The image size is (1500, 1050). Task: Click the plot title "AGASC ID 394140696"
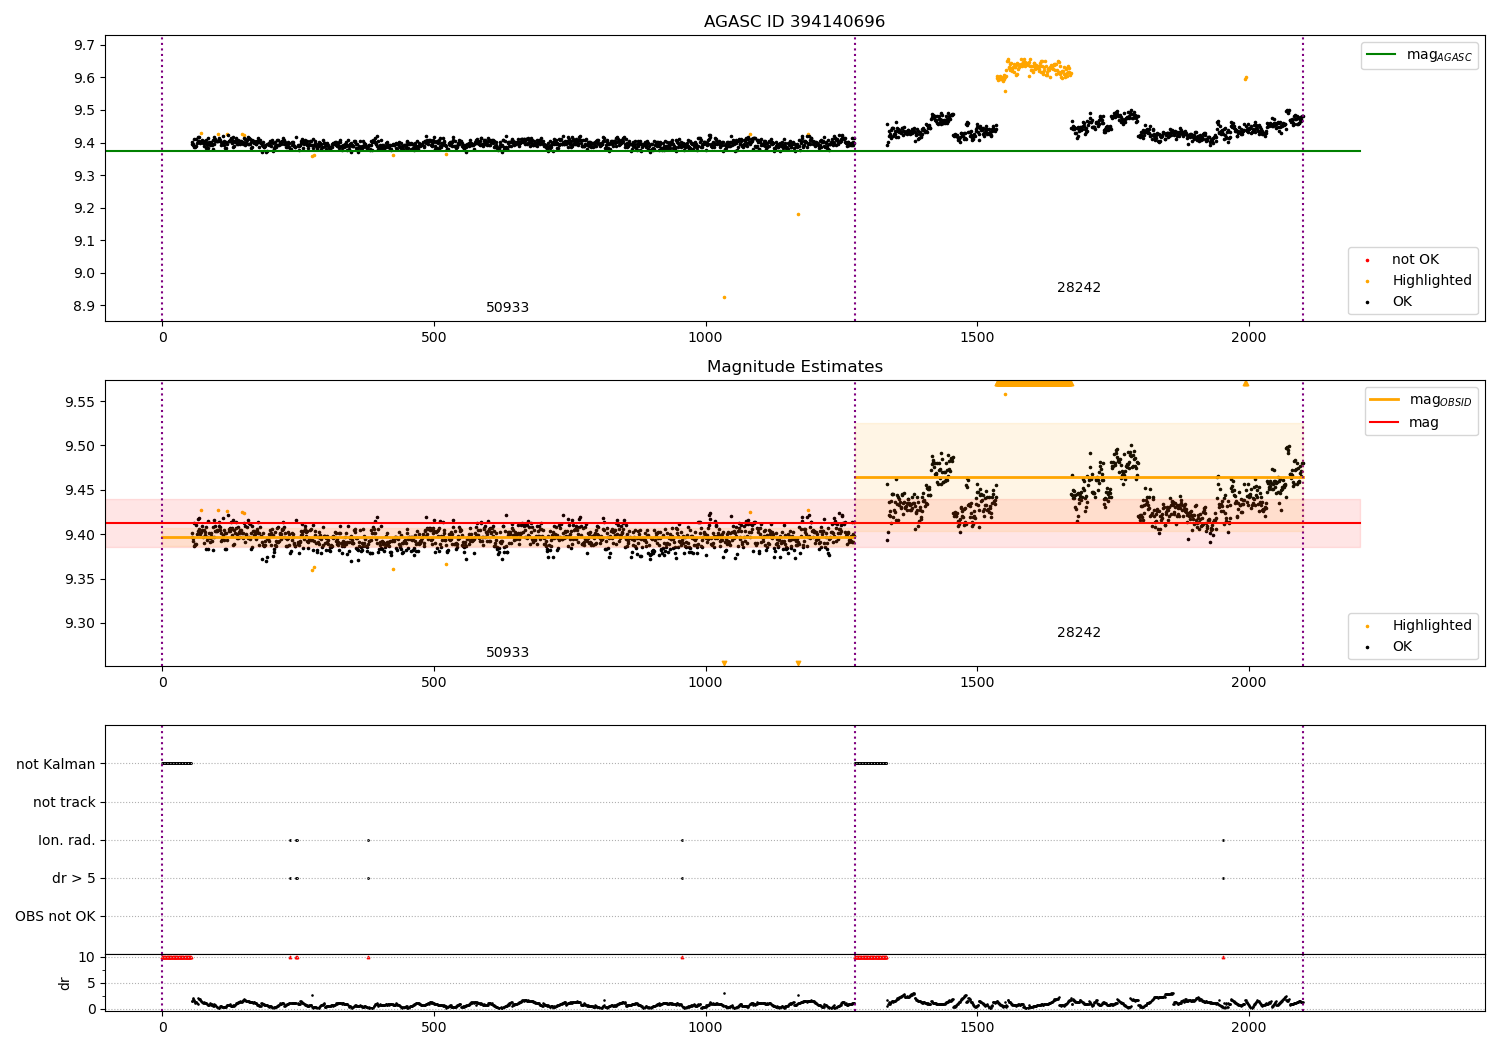point(794,21)
